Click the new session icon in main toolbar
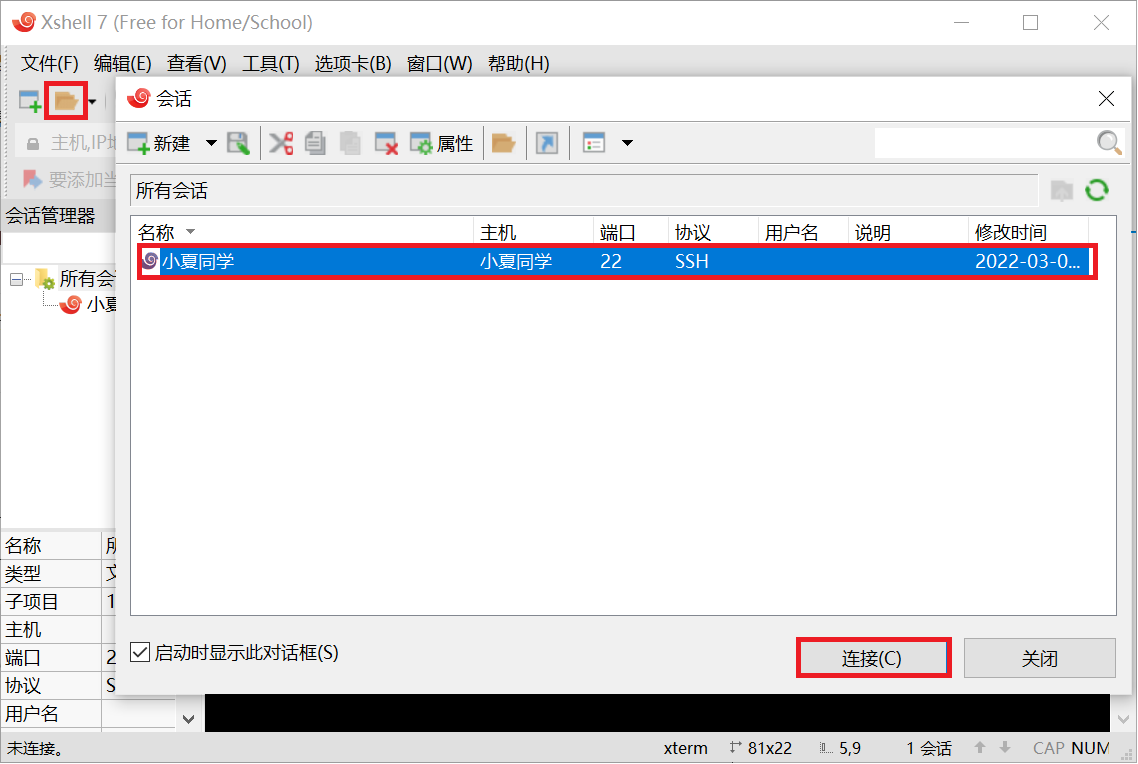1138x764 pixels. (x=30, y=101)
